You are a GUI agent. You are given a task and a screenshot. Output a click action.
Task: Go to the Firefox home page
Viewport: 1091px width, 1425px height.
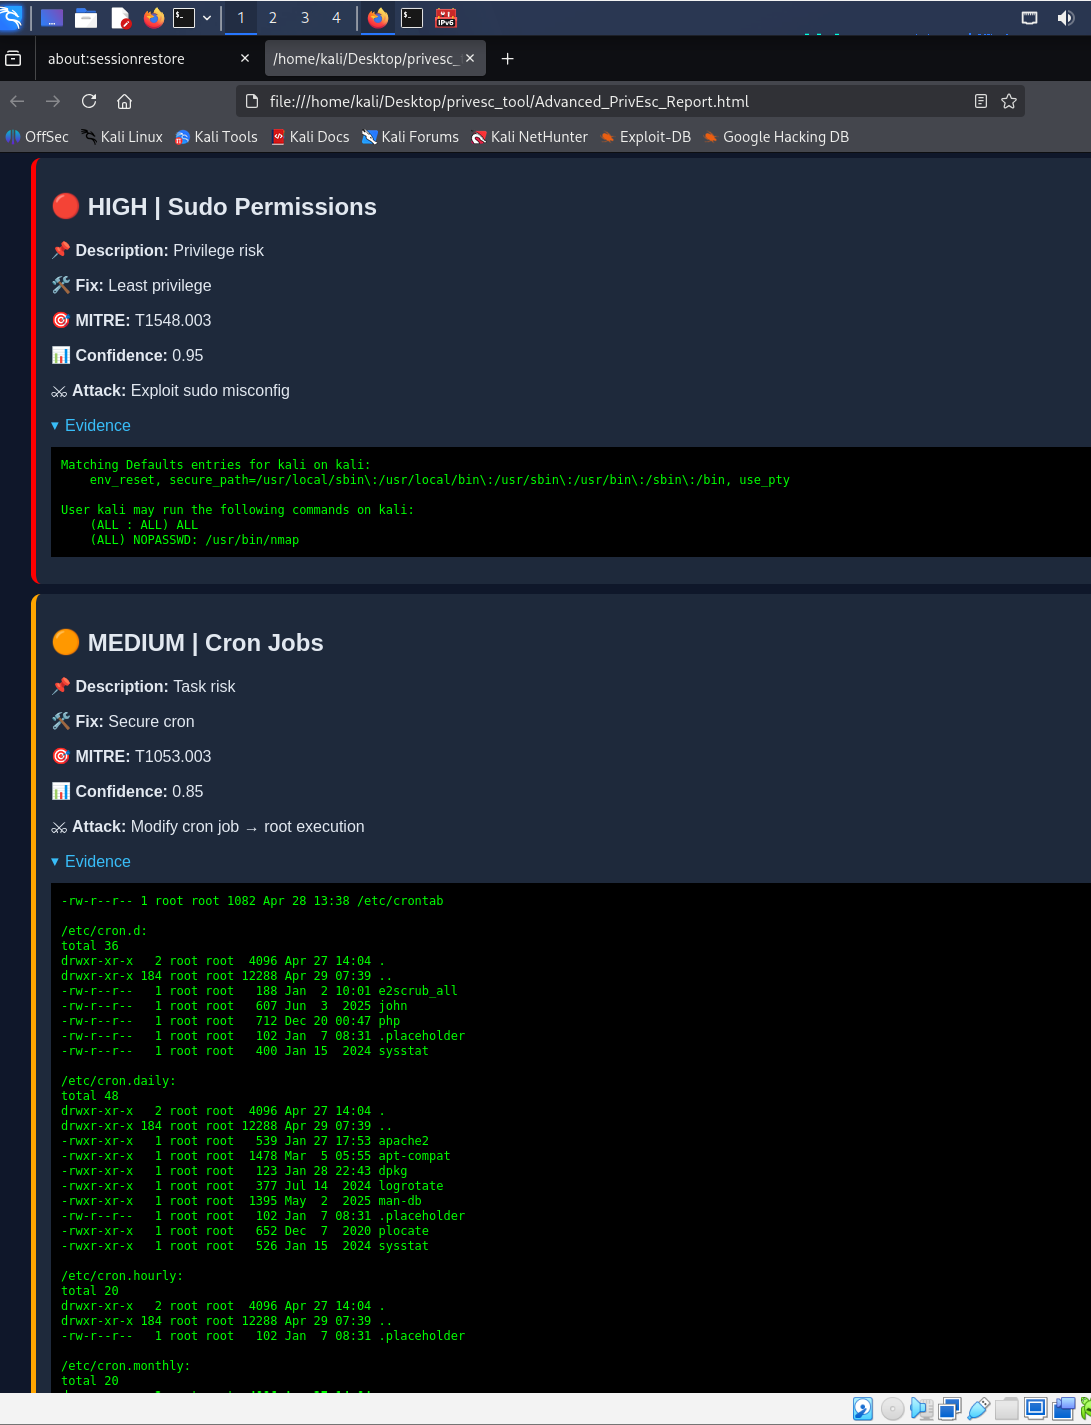click(125, 101)
